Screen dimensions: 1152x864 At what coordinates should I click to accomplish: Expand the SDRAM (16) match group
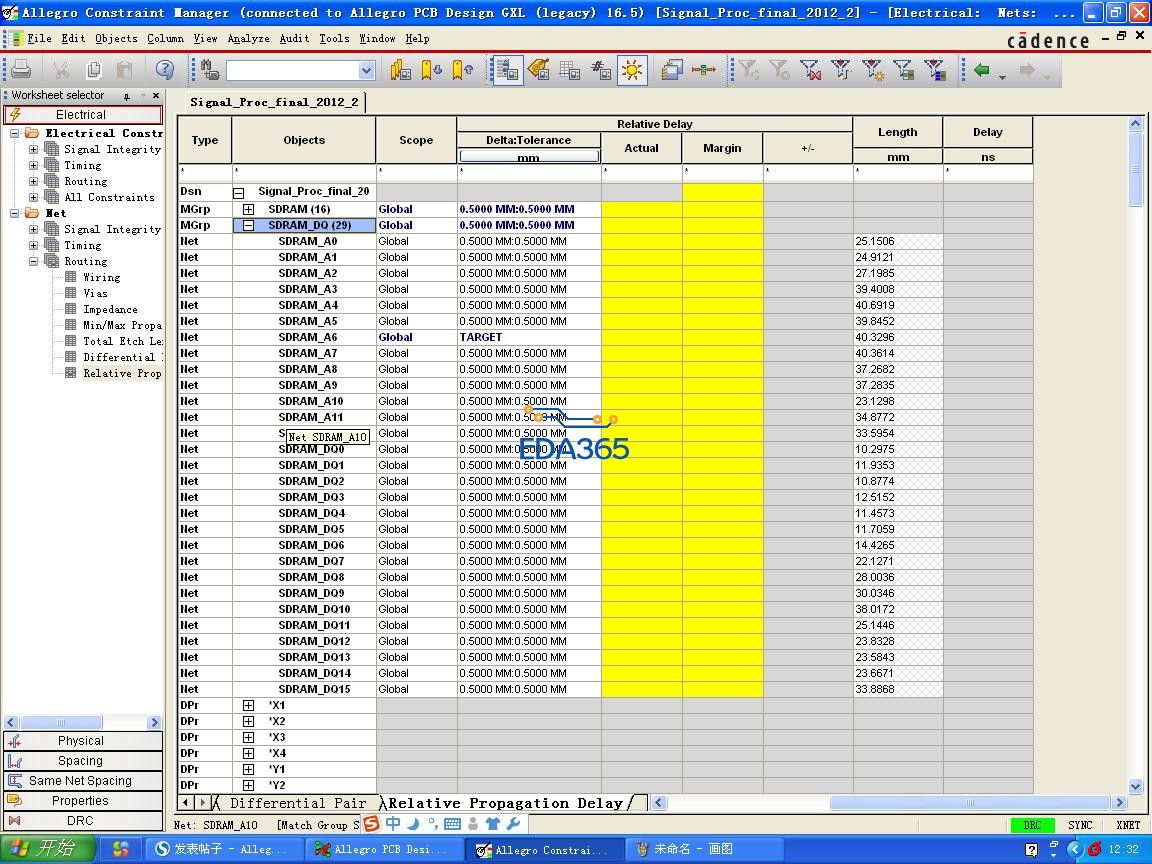click(x=248, y=209)
